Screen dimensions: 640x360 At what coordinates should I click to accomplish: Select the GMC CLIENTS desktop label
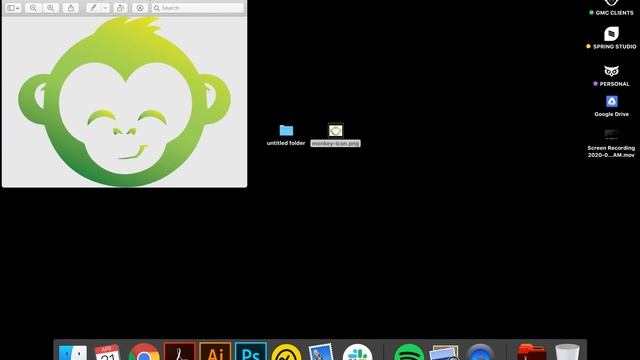click(614, 13)
